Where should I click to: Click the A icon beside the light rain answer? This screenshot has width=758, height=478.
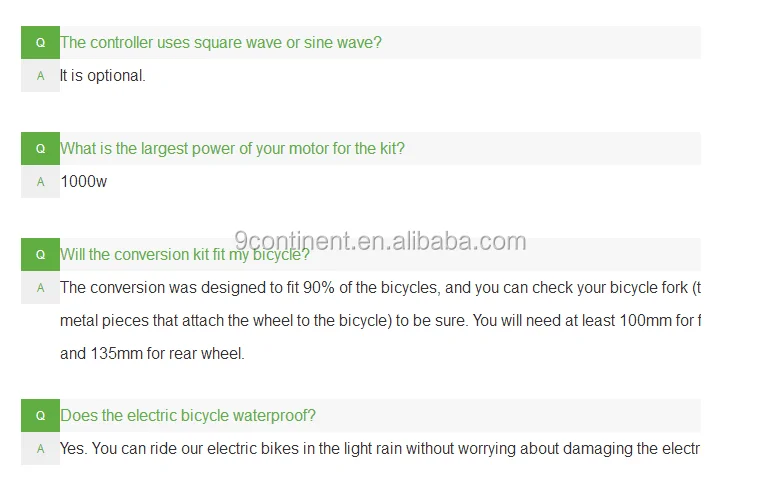40,449
